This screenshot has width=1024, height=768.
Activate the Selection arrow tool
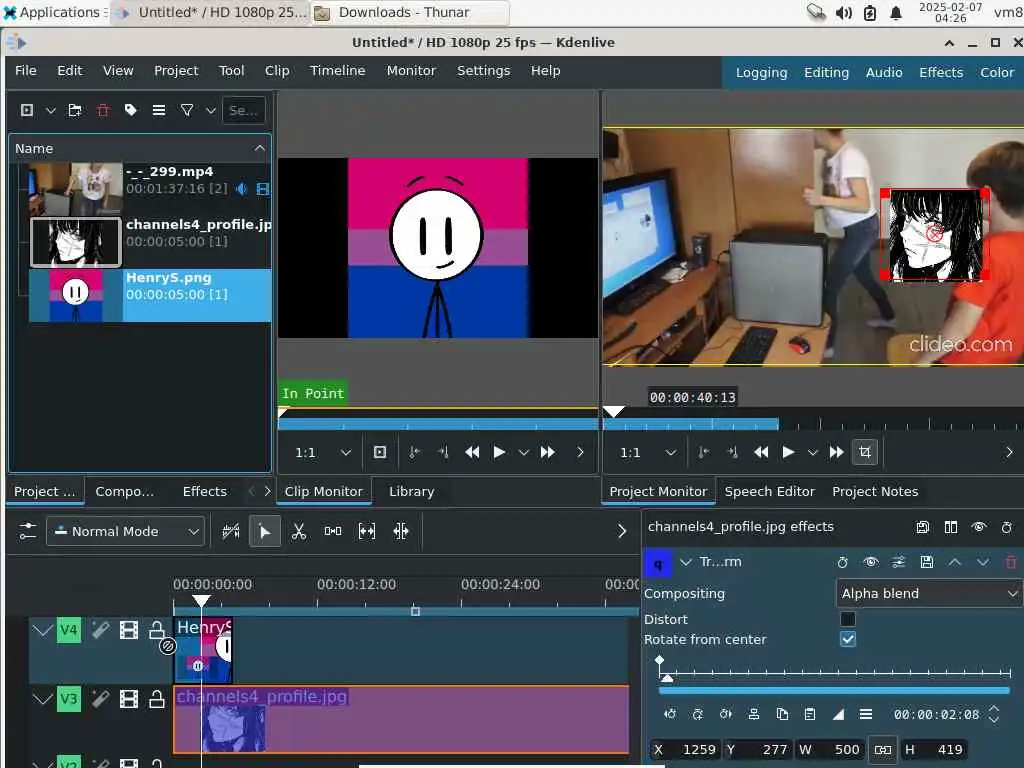(264, 531)
